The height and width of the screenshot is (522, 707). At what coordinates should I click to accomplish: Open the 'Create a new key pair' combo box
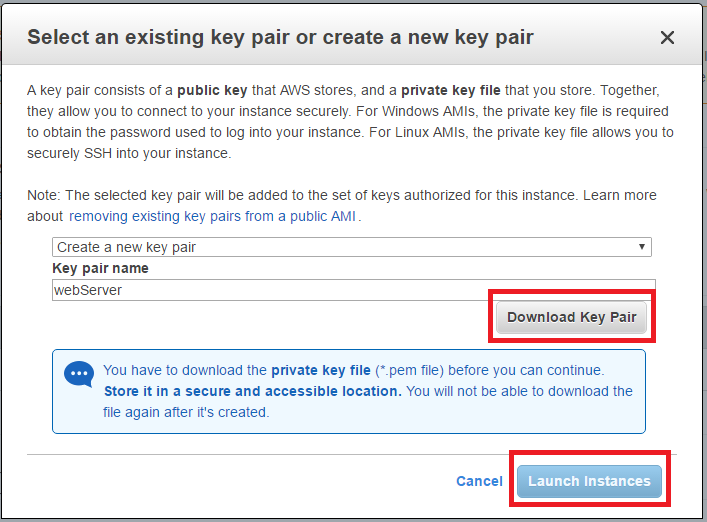pyautogui.click(x=350, y=247)
